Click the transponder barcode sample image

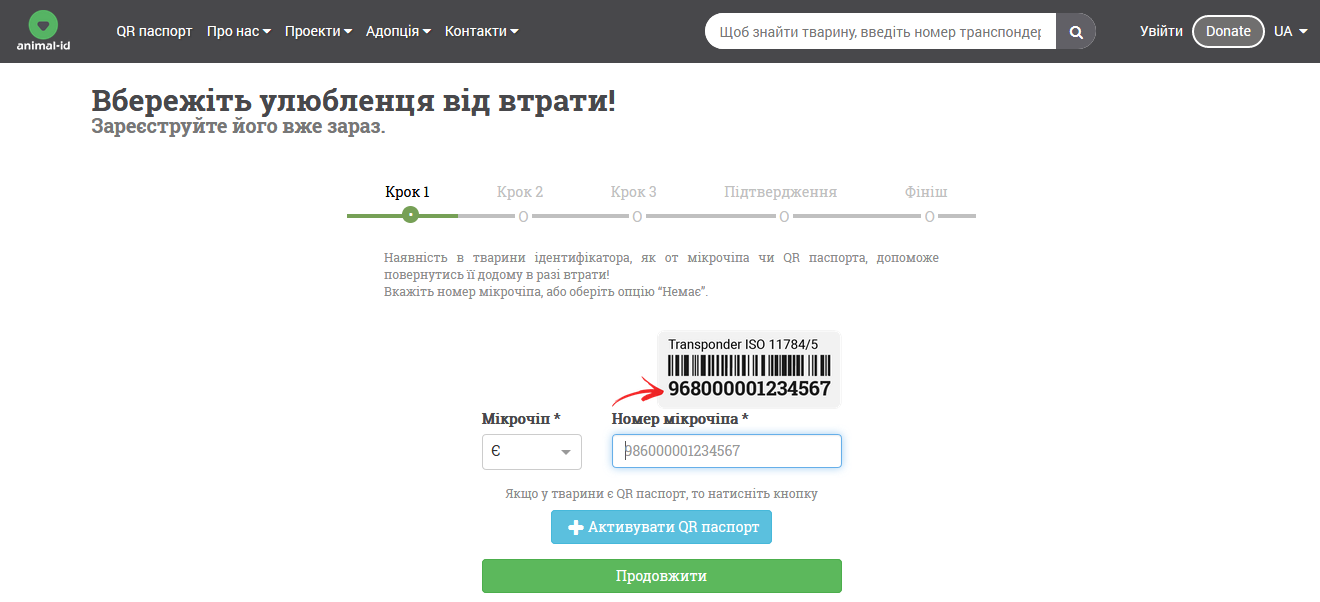pyautogui.click(x=749, y=369)
